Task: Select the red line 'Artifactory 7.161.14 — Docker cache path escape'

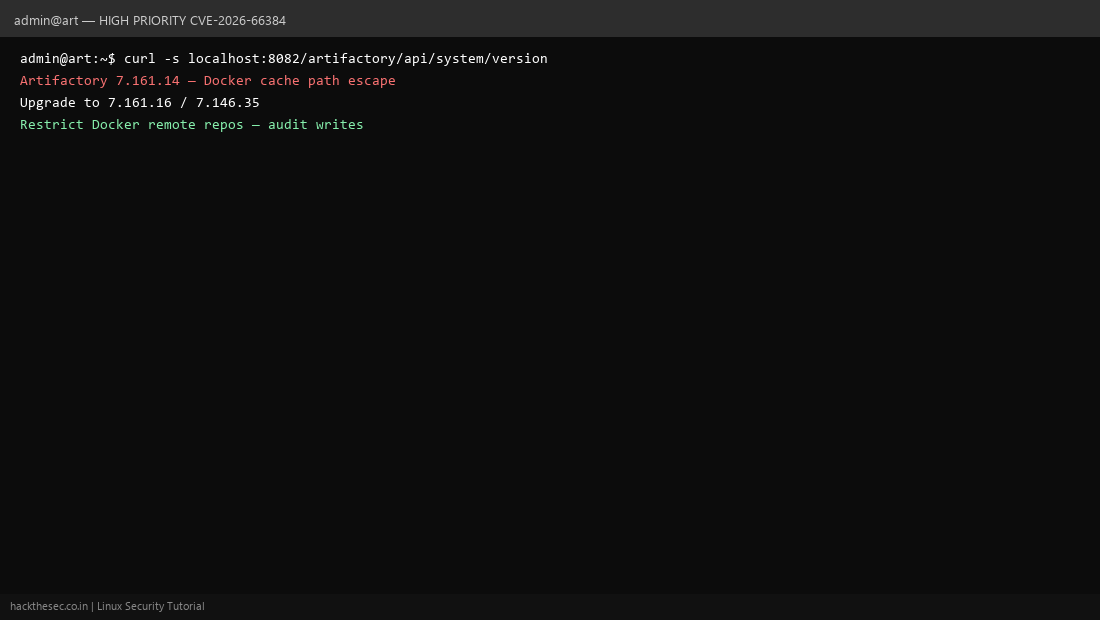Action: [x=208, y=81]
